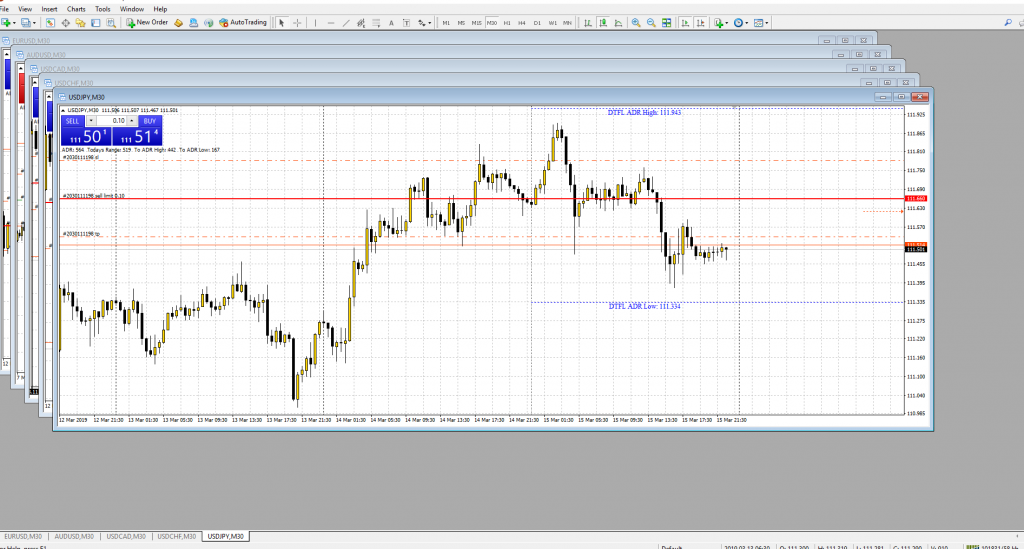This screenshot has height=549, width=1024.
Task: Toggle the Terminal panel icon
Action: [x=95, y=23]
